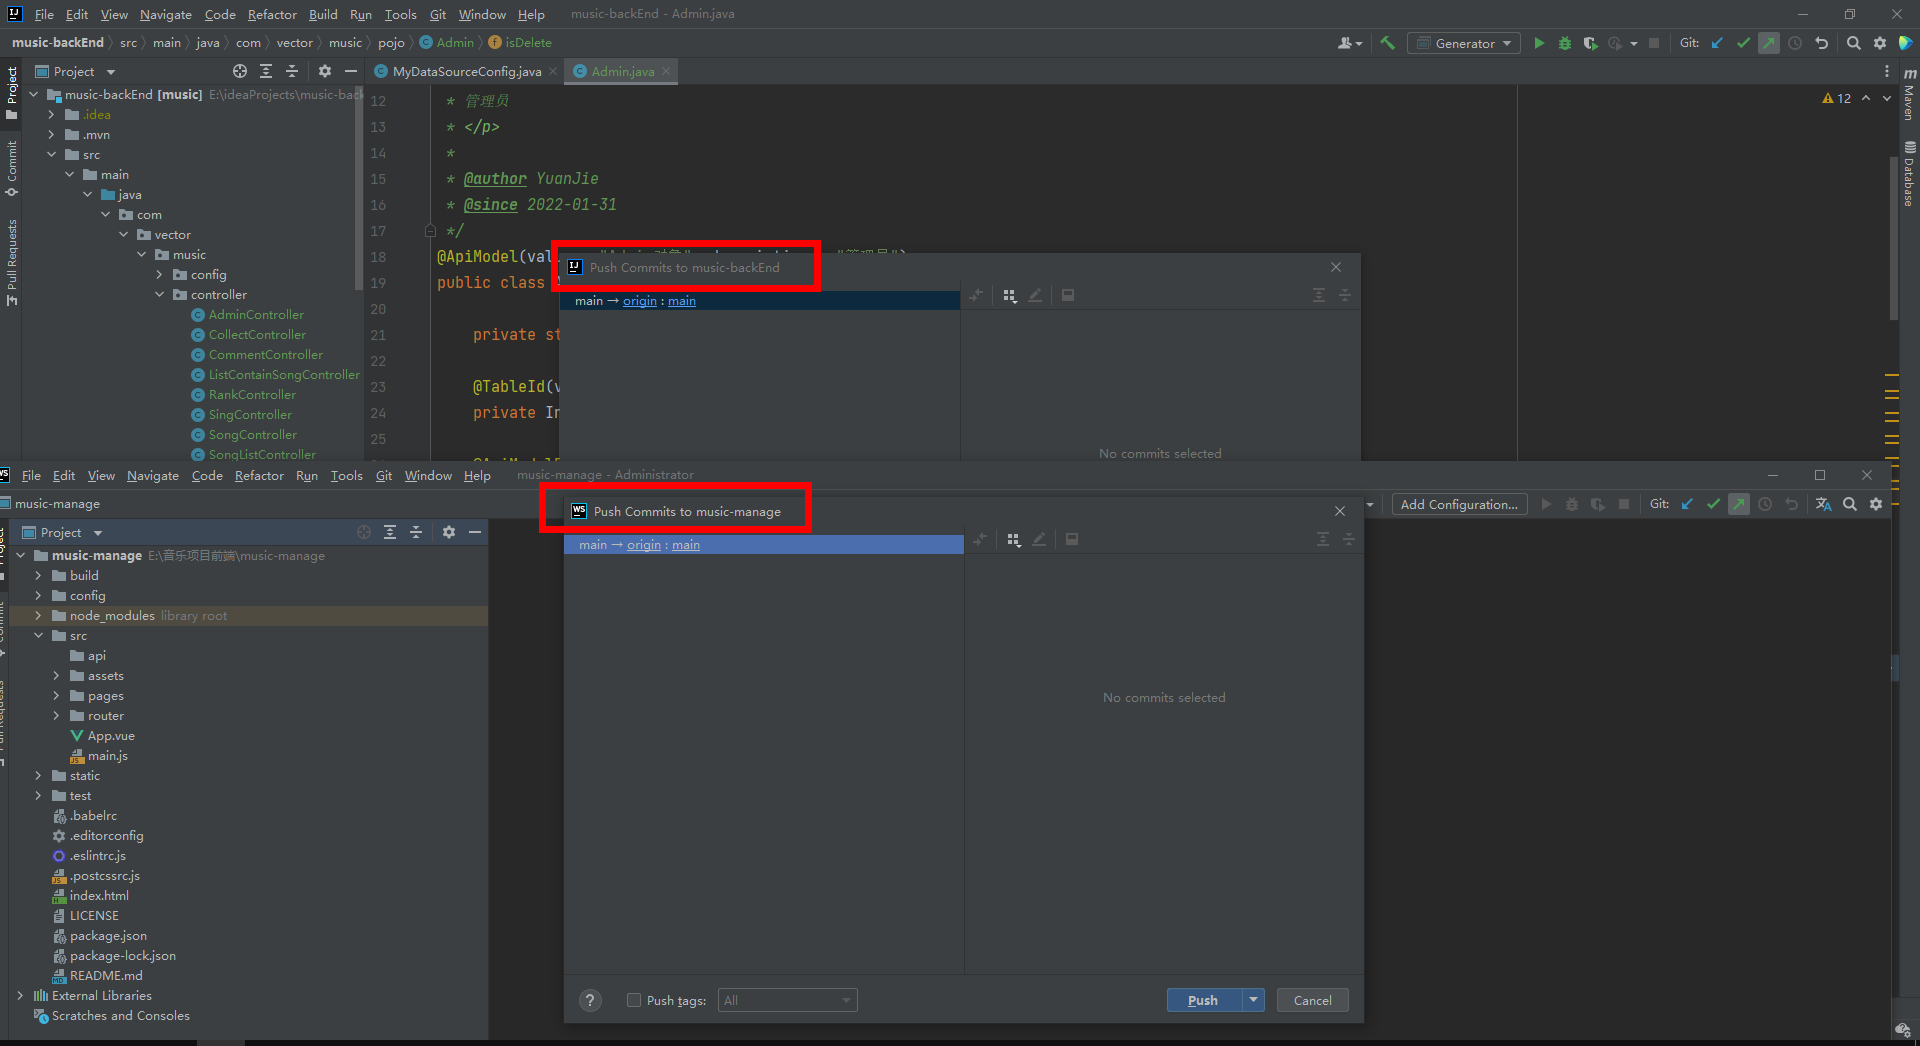Open WebStorm settings gear in toolbar
This screenshot has width=1920, height=1046.
1876,504
